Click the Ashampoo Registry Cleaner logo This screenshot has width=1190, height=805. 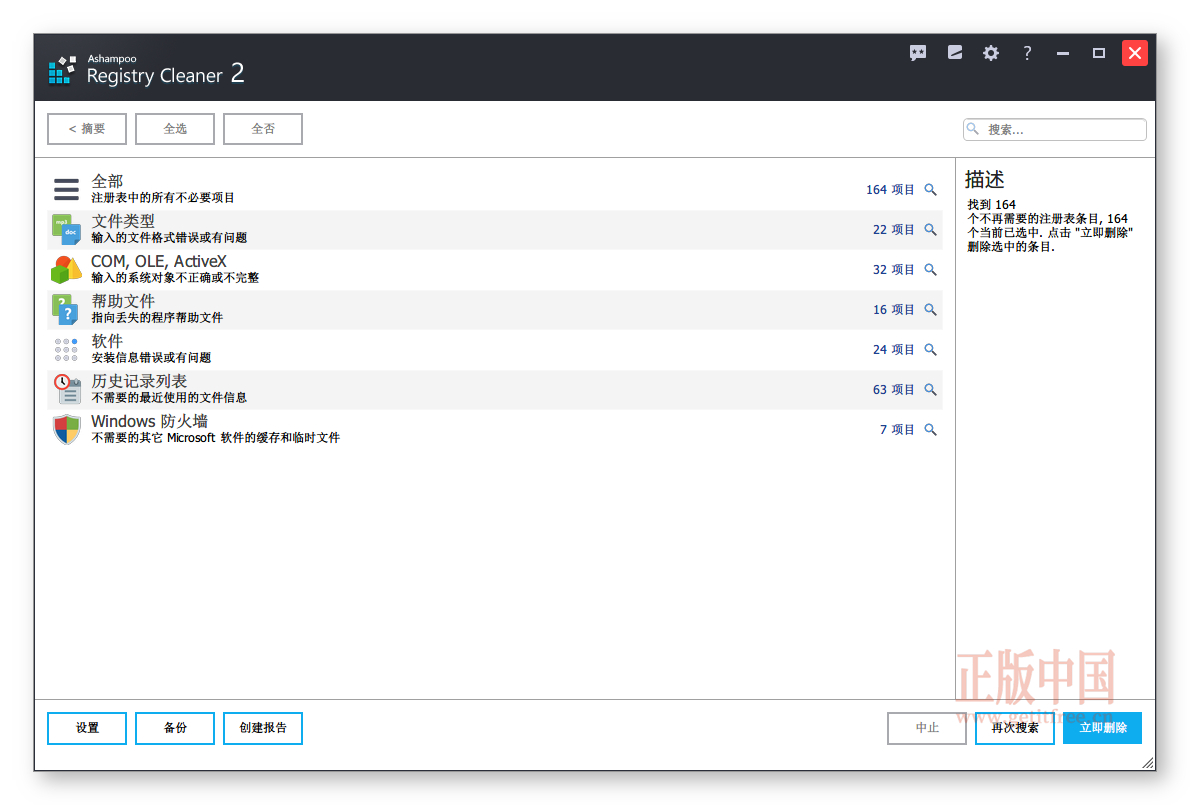click(62, 70)
